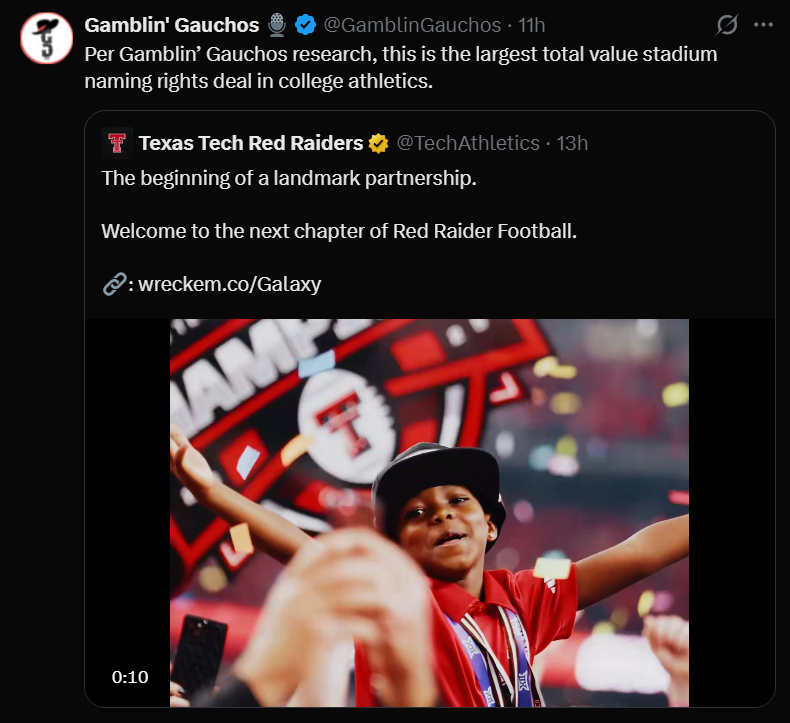Click the blue verified checkmark badge
Image resolution: width=790 pixels, height=723 pixels.
(305, 25)
